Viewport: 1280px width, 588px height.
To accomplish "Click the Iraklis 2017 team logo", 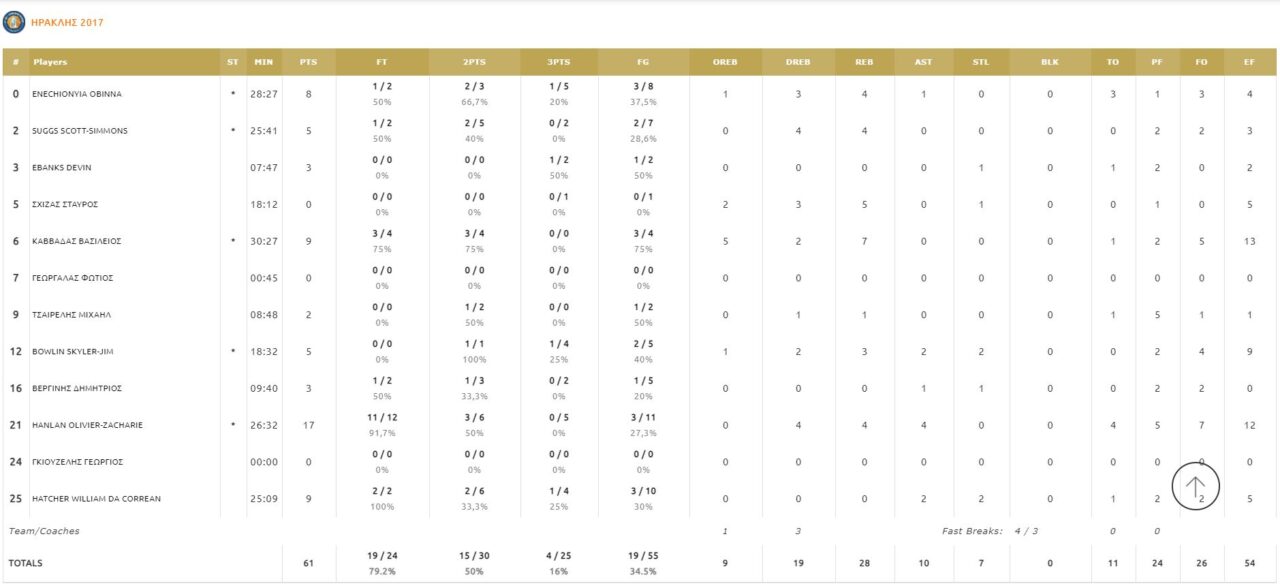I will pos(14,21).
